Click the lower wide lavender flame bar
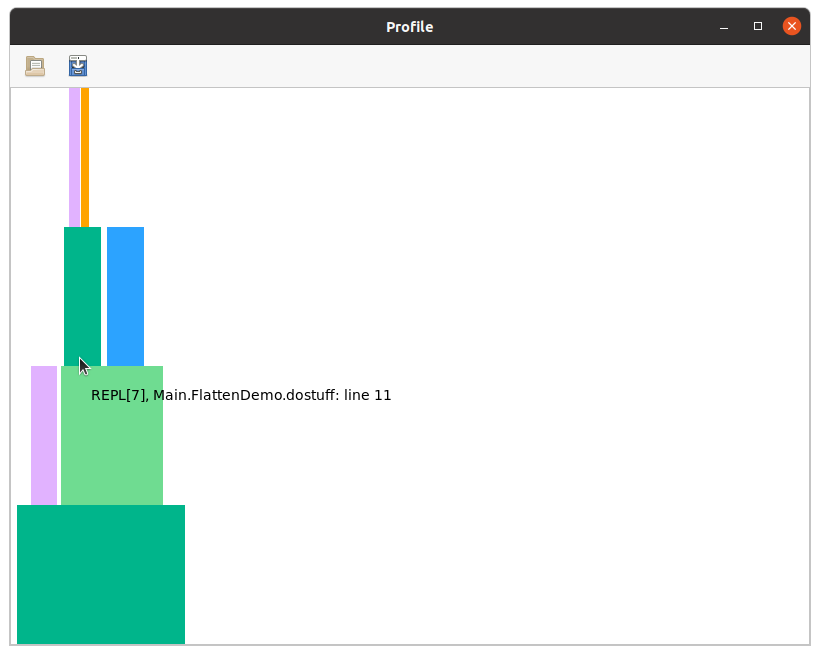820x655 pixels. (44, 435)
